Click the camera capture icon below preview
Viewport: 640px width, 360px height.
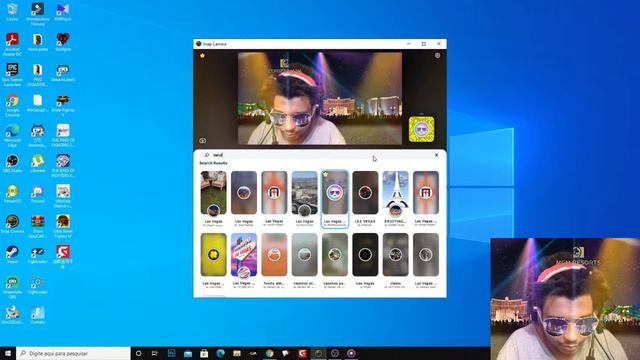[202, 140]
